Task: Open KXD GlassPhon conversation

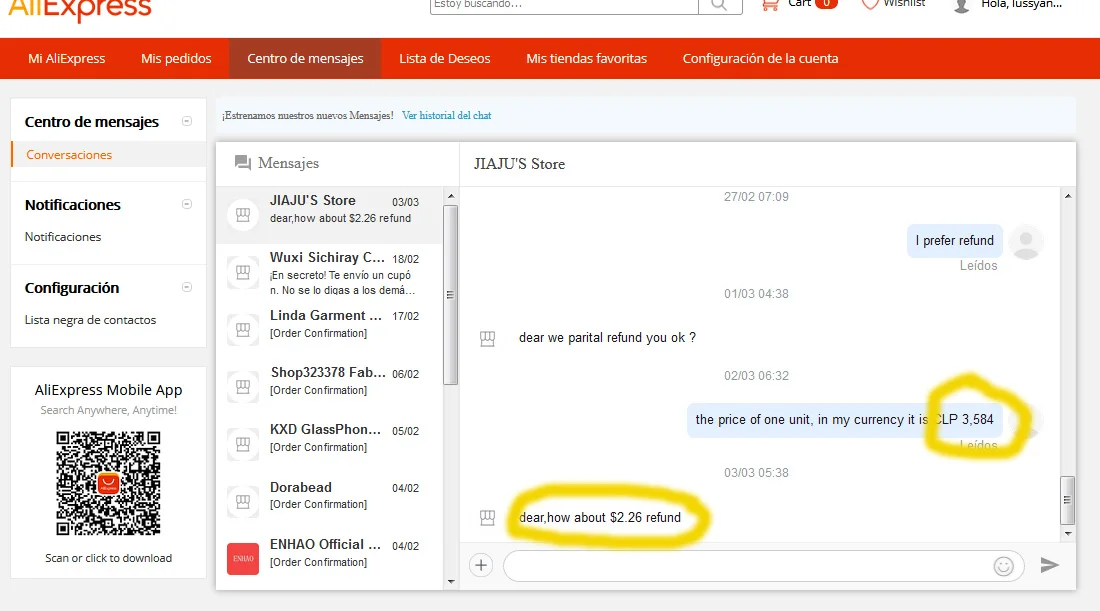Action: tap(330, 444)
